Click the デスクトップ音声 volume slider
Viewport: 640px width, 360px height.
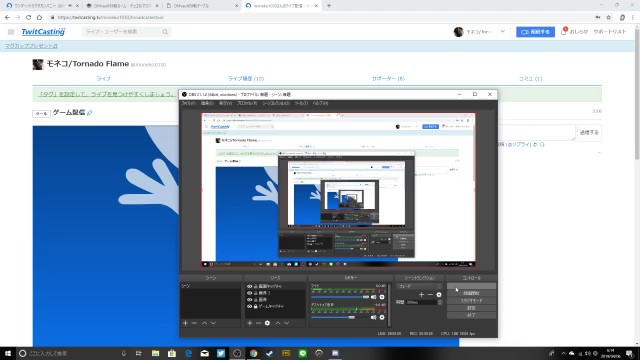(340, 317)
